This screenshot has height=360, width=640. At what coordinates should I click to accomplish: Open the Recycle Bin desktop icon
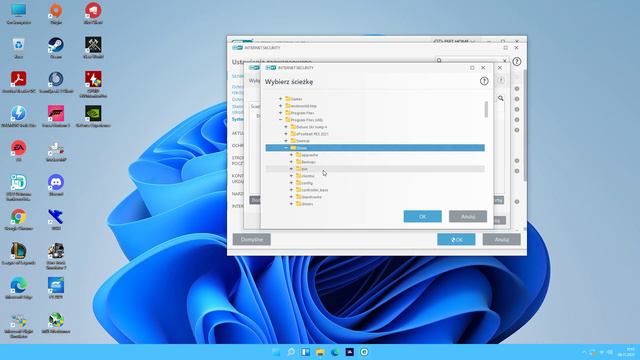[18, 48]
